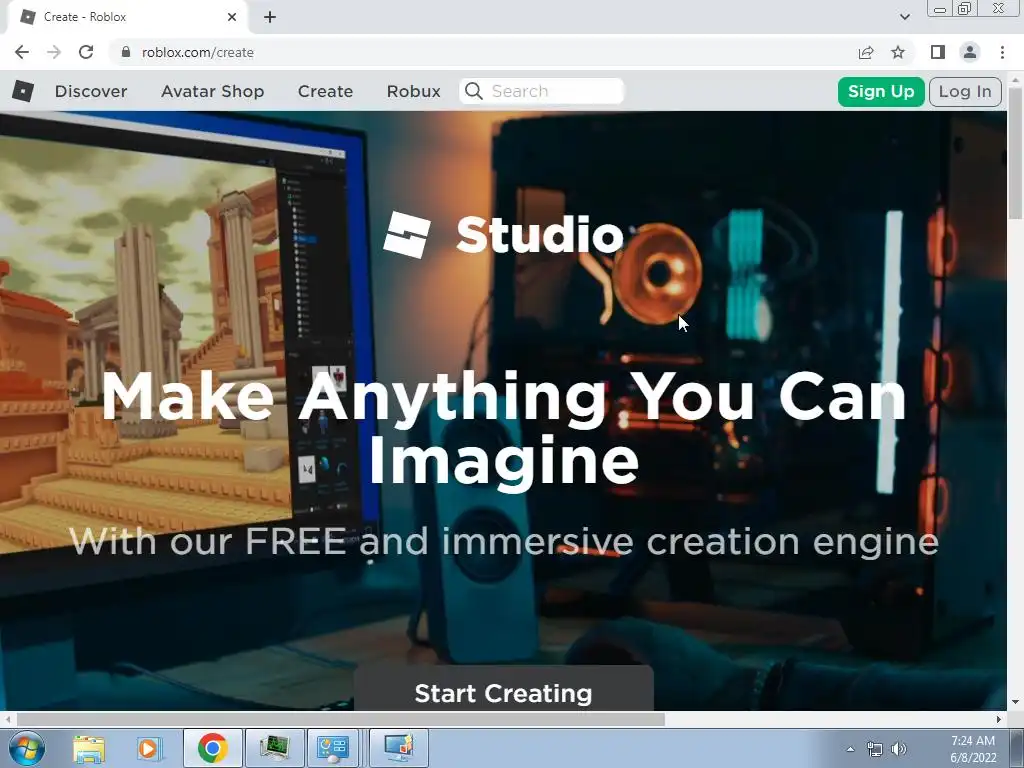
Task: Select the Create - Roblox browser tab
Action: tap(127, 17)
